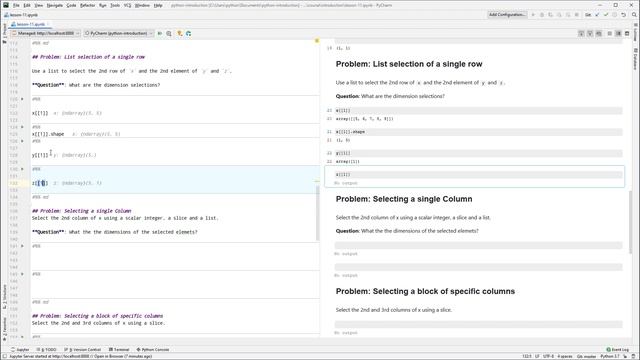640x360 pixels.
Task: Run cell at line 124 using gutter arrow
Action: [x=22, y=127]
